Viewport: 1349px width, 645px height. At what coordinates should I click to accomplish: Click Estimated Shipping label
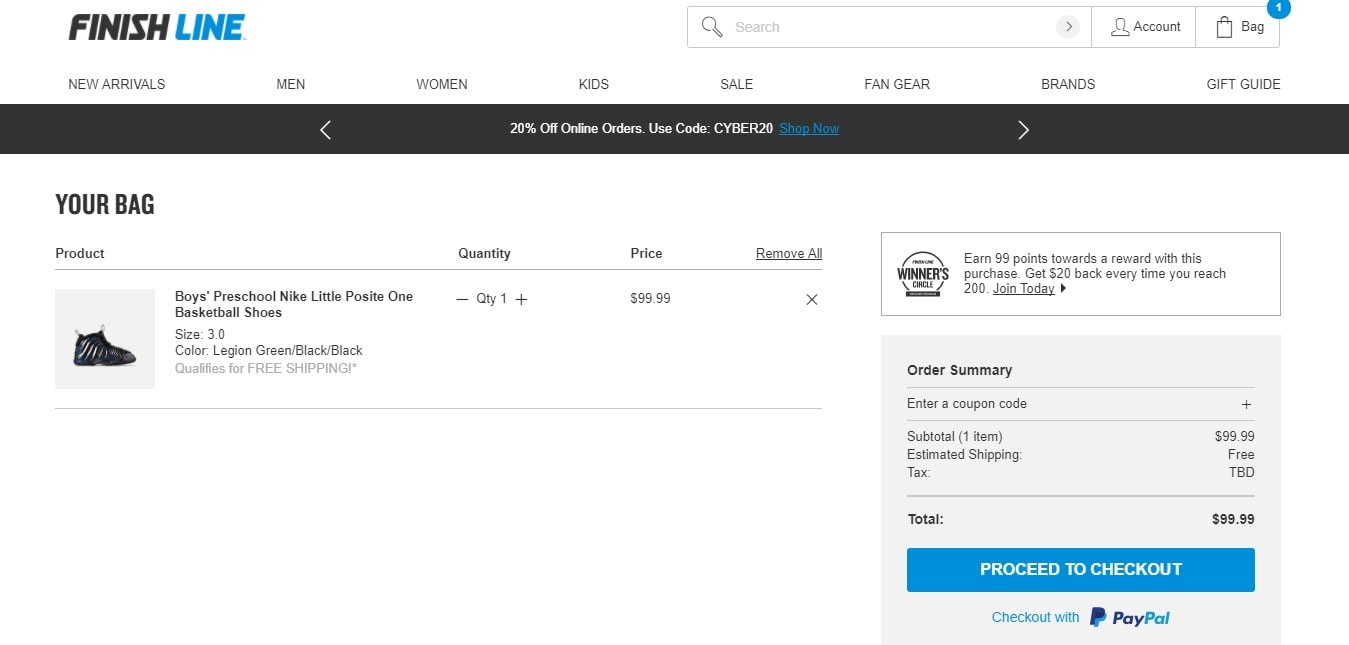point(965,454)
